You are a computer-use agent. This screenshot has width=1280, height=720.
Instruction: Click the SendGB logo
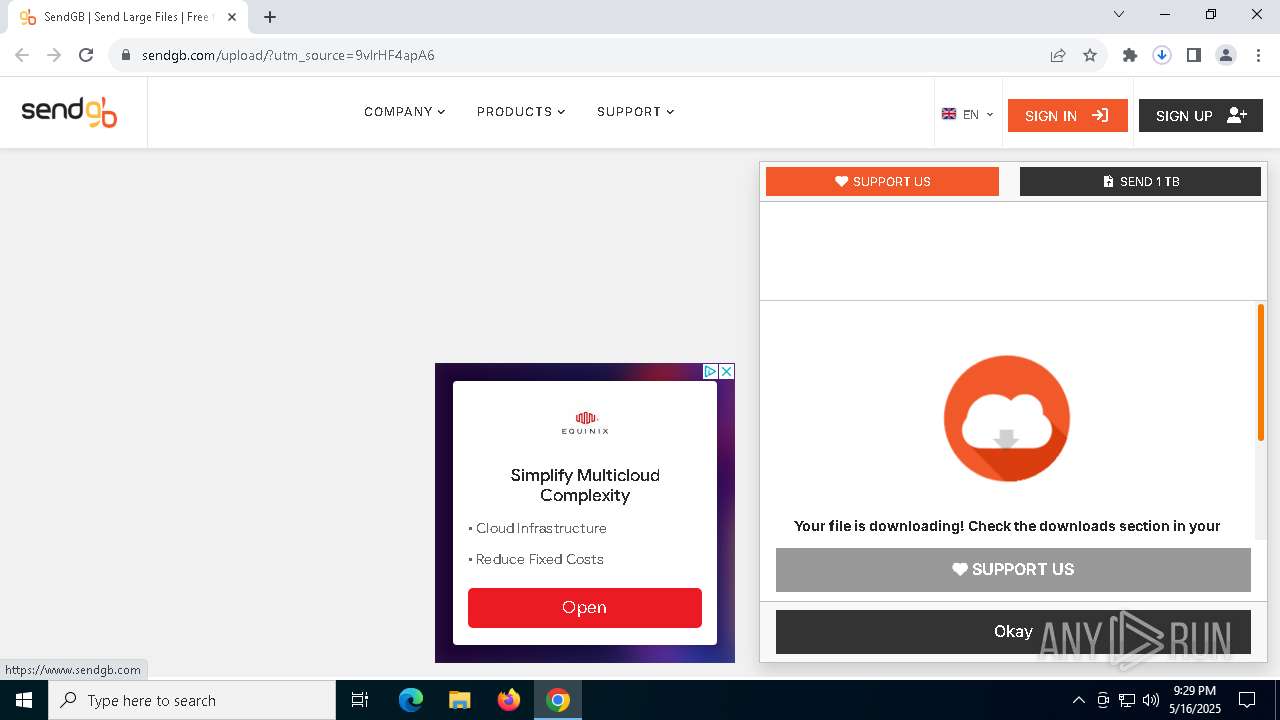point(69,112)
